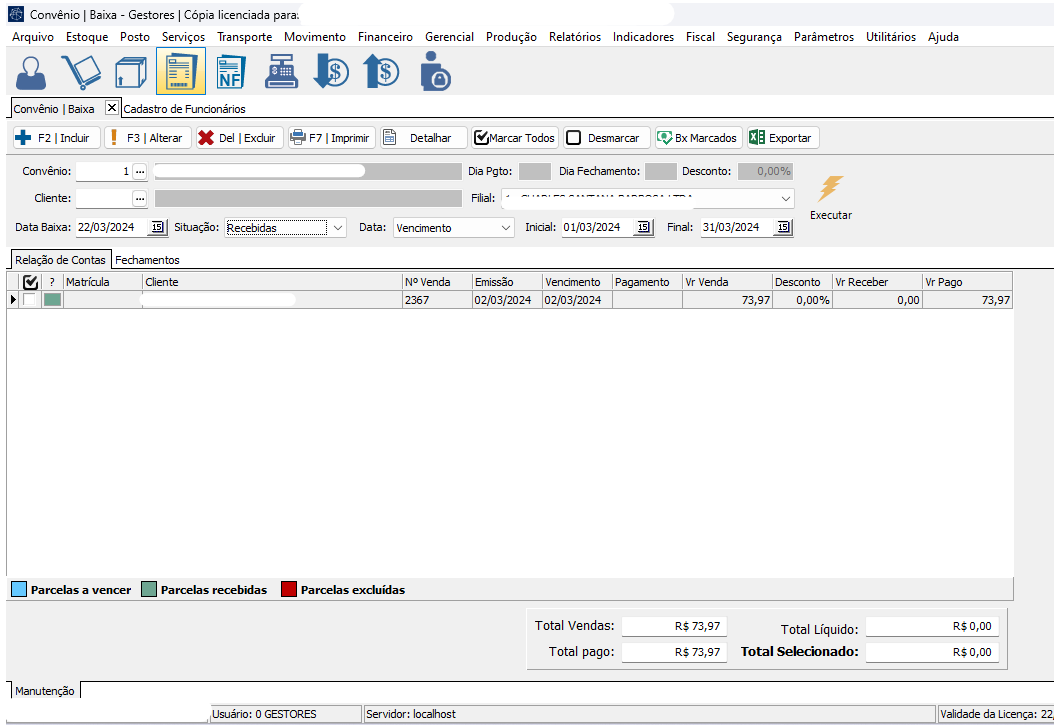
Task: Click the Convênio number input field
Action: pyautogui.click(x=103, y=171)
